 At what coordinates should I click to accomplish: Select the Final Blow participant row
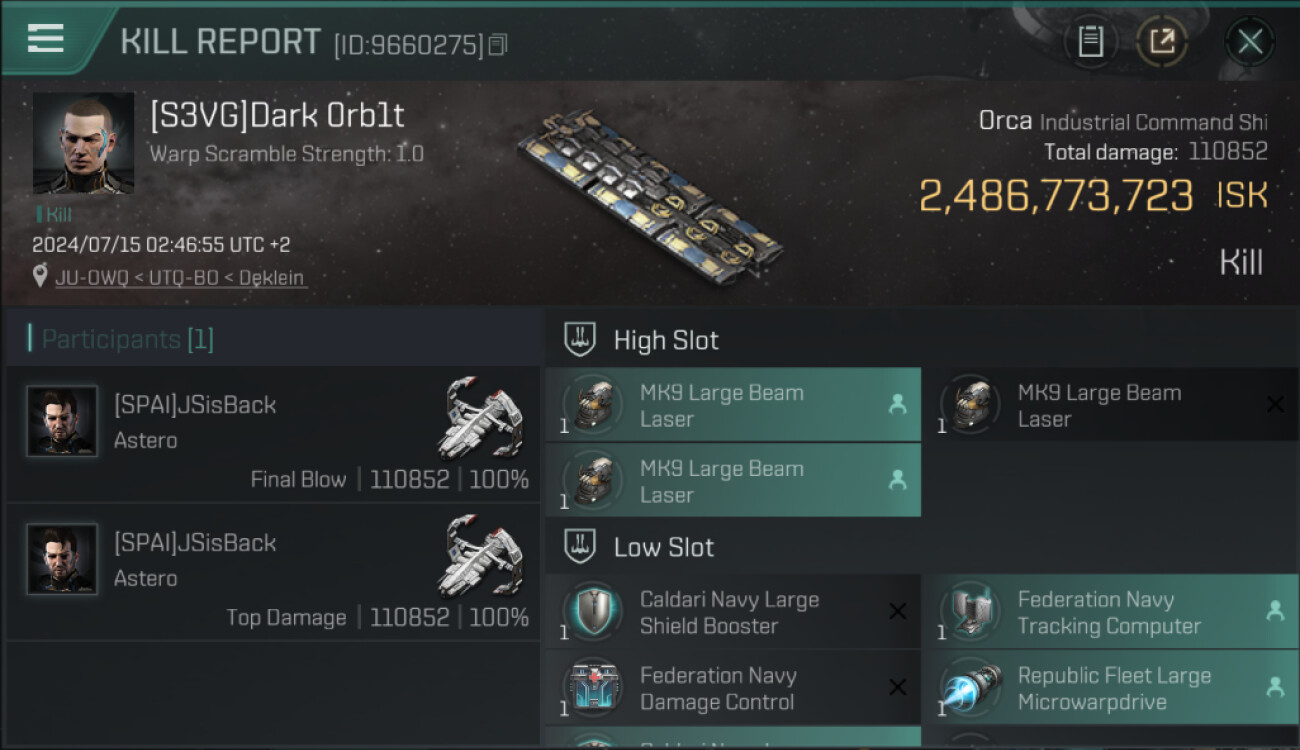click(x=272, y=435)
